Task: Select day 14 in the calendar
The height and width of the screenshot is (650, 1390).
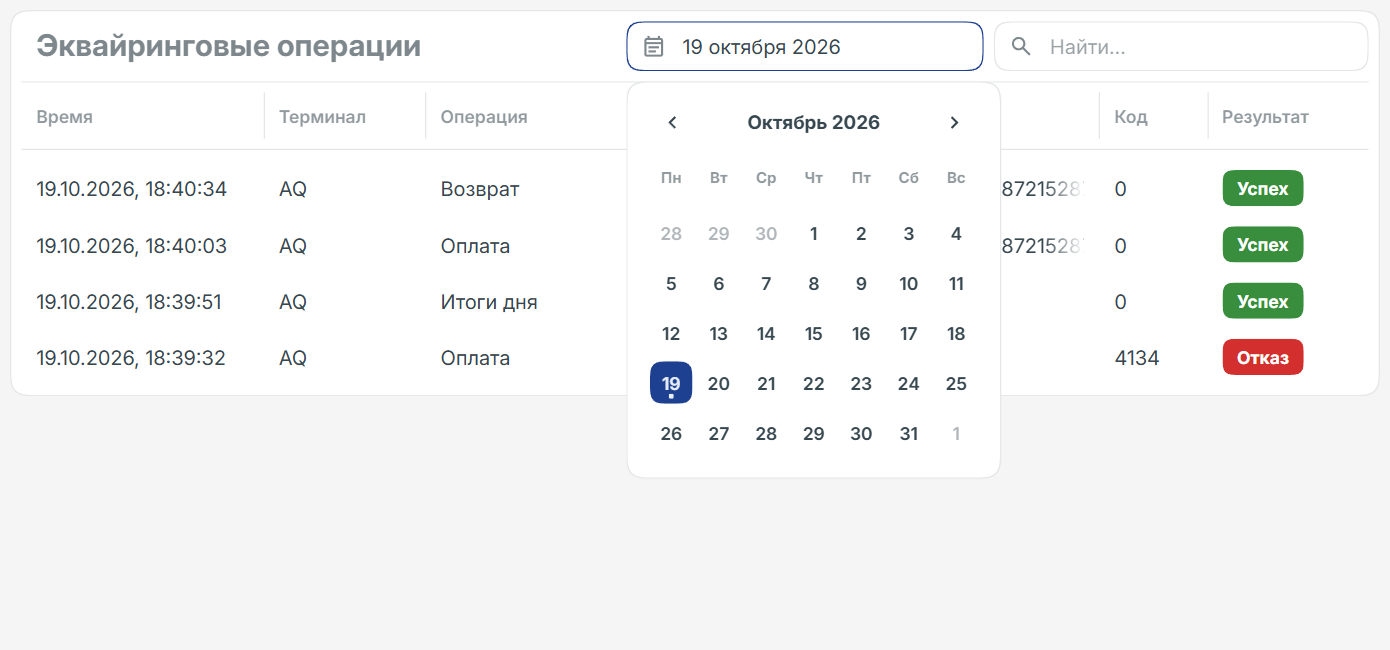Action: [766, 334]
